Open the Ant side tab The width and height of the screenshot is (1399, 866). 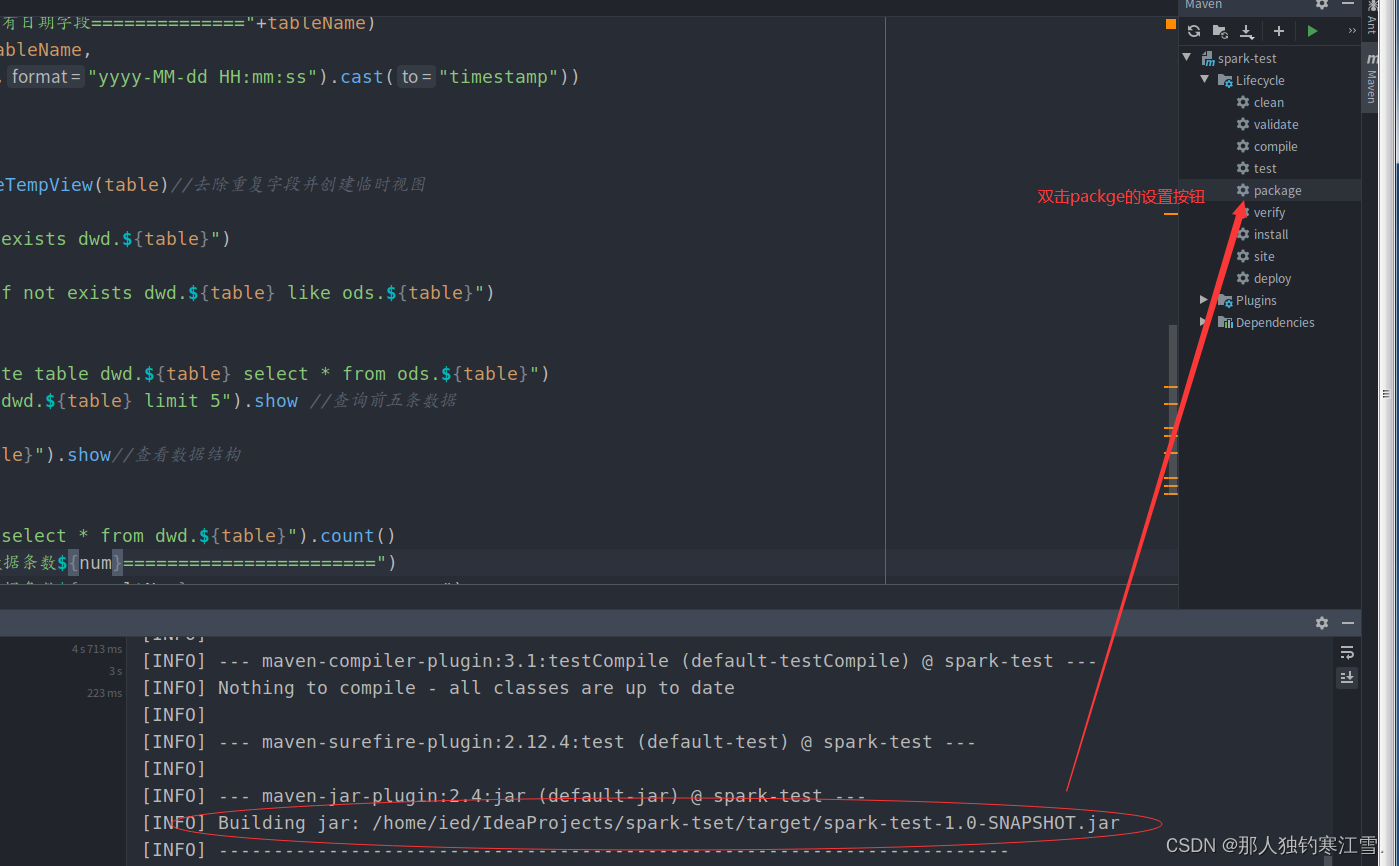pyautogui.click(x=1371, y=20)
